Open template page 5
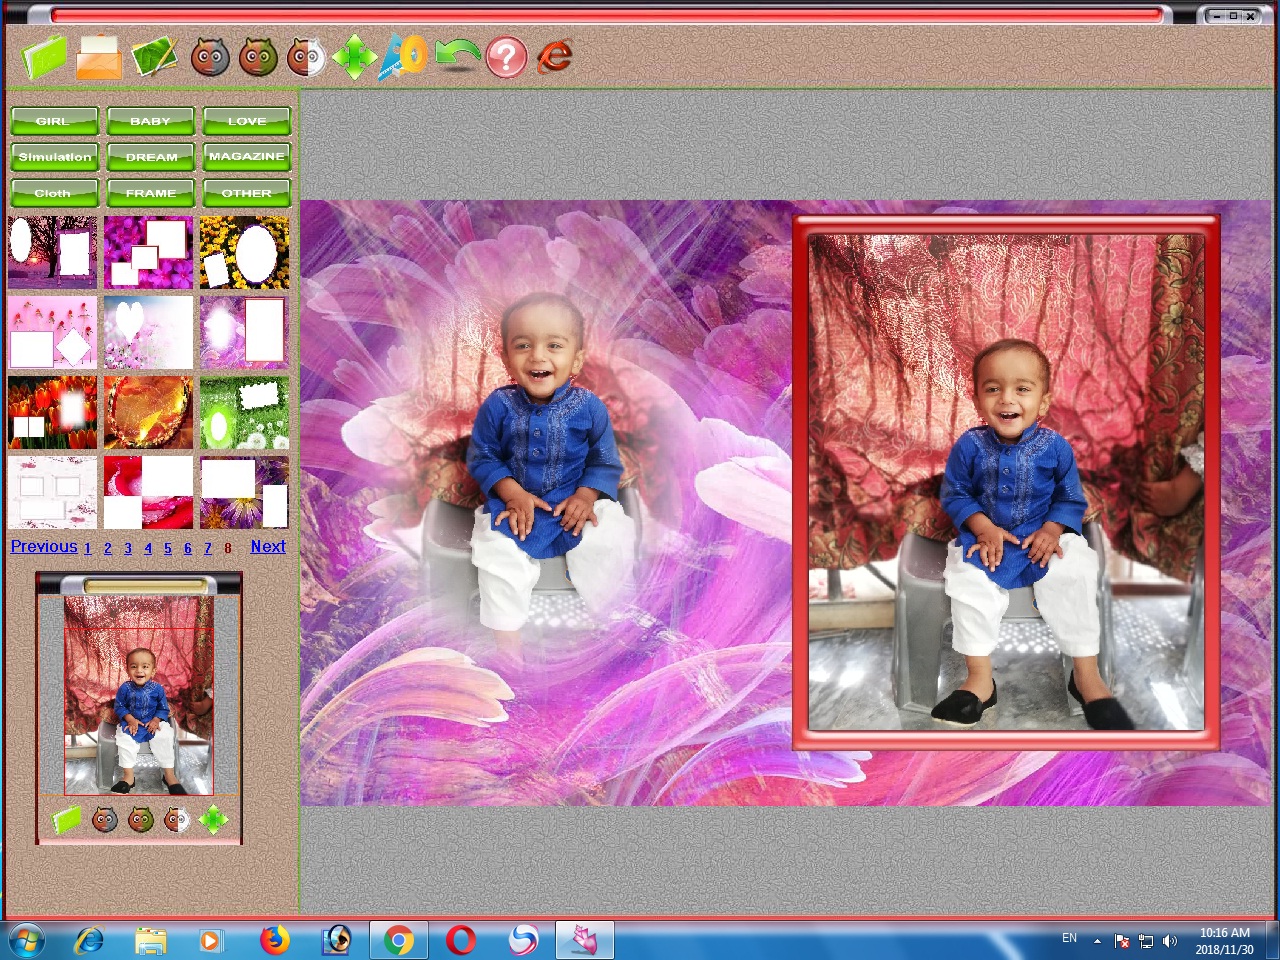This screenshot has height=960, width=1280. click(x=167, y=548)
